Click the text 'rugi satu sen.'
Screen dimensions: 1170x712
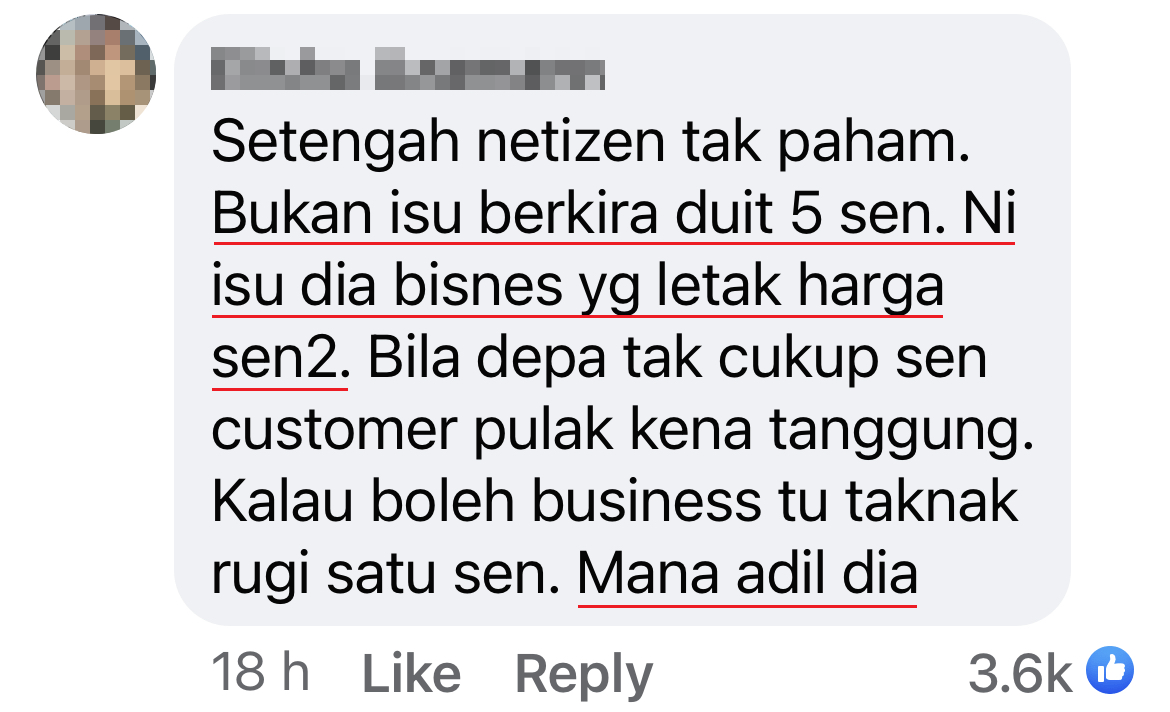click(386, 575)
